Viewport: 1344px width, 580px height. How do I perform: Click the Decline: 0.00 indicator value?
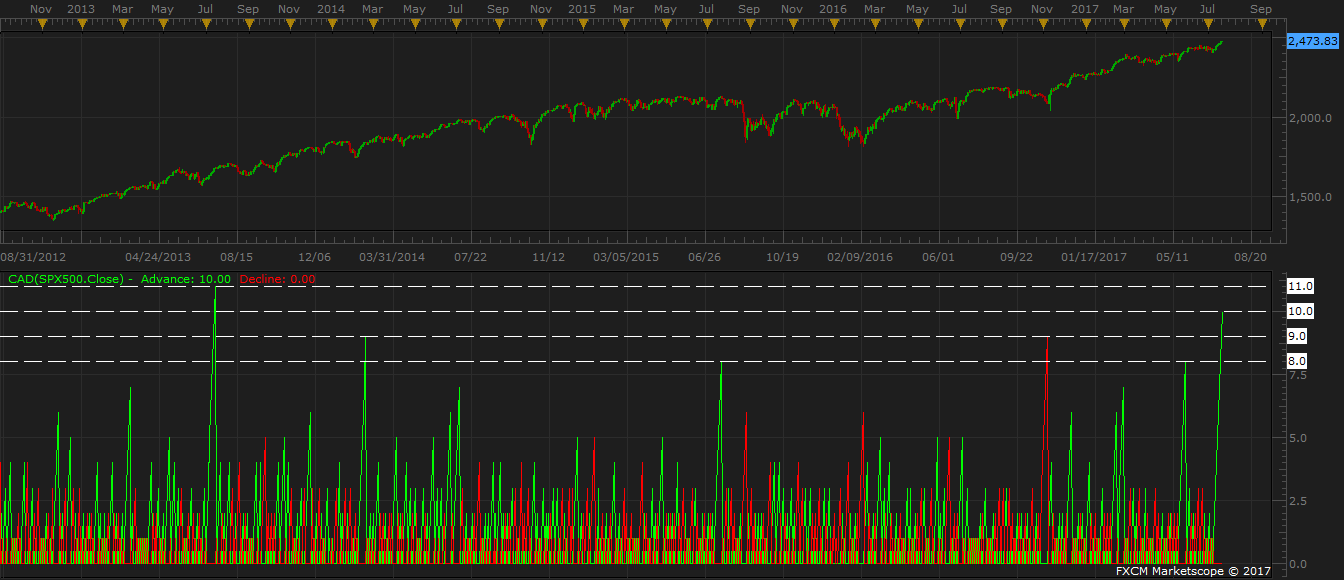(277, 279)
